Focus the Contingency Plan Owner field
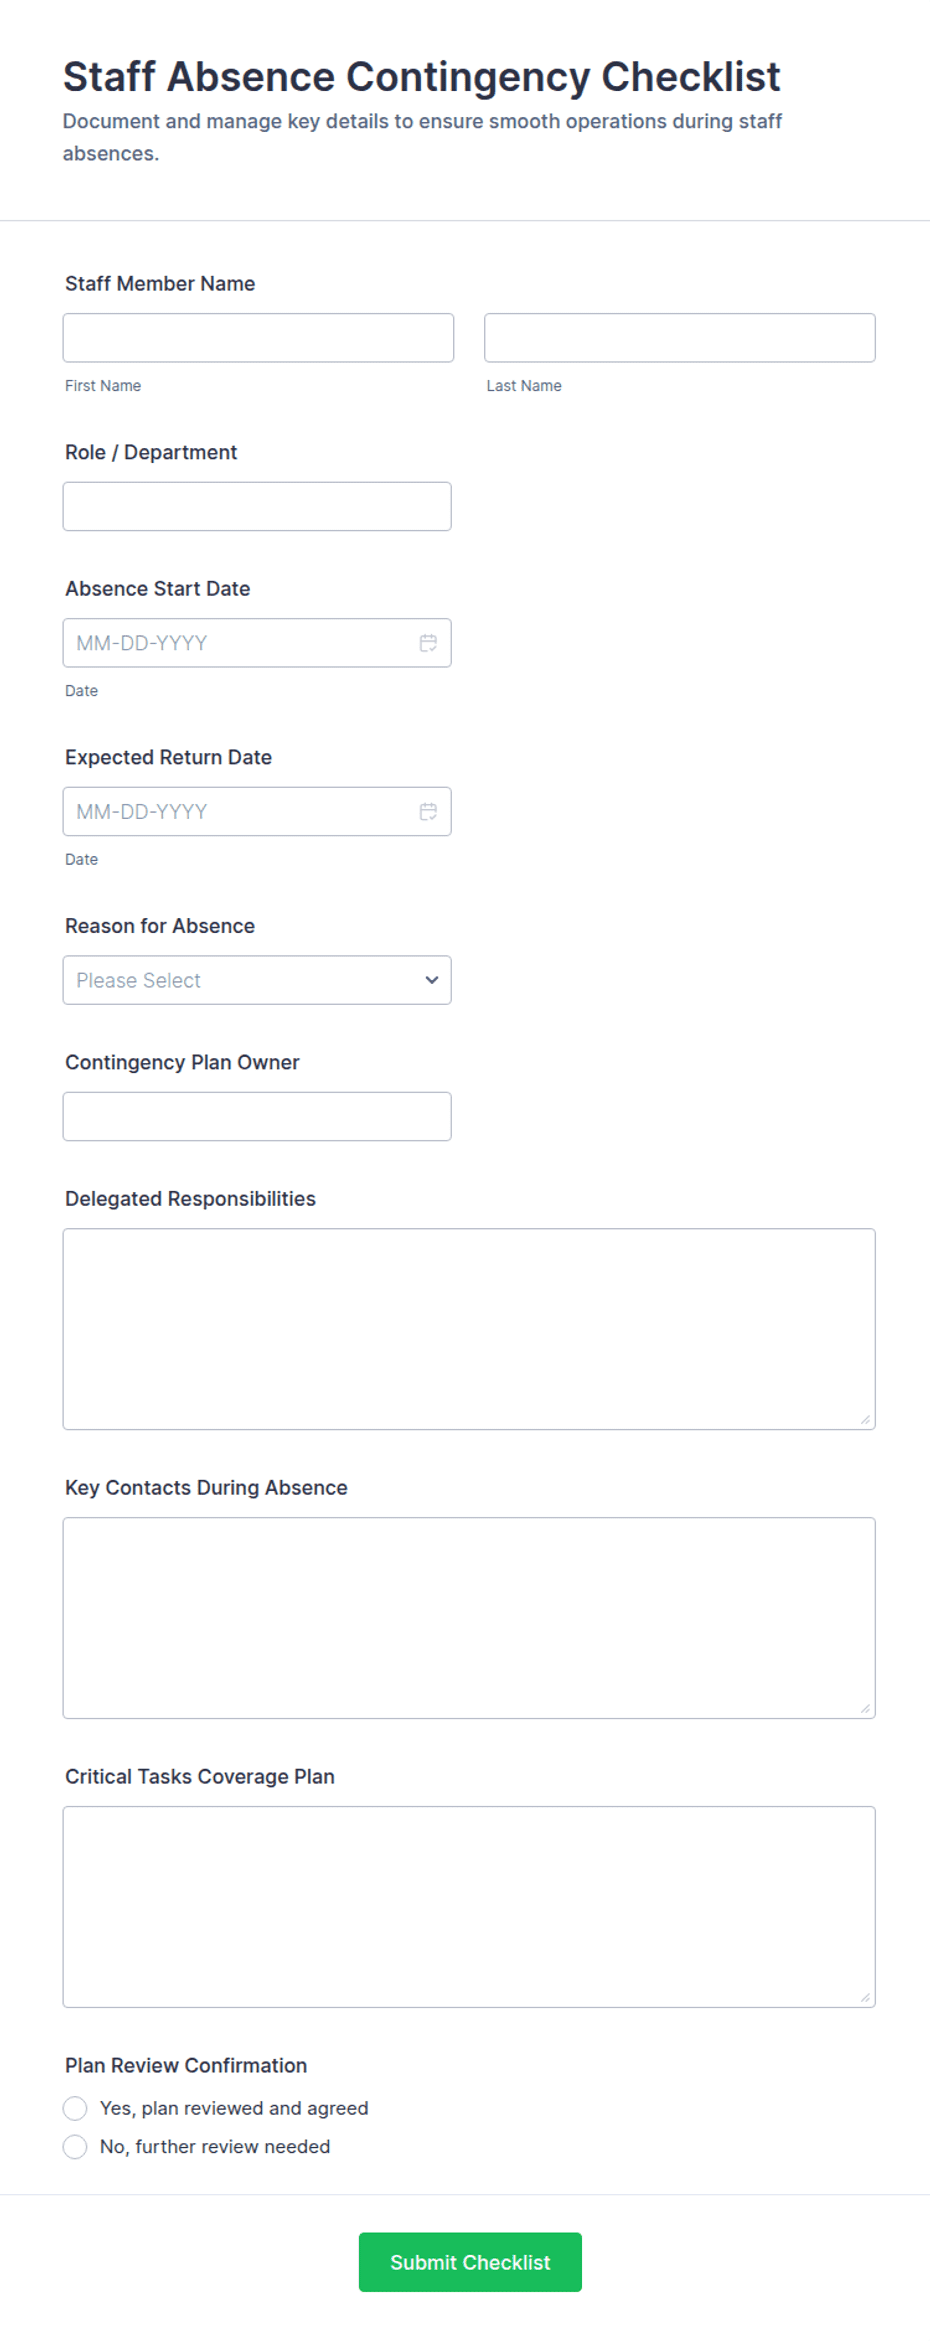 (x=257, y=1117)
